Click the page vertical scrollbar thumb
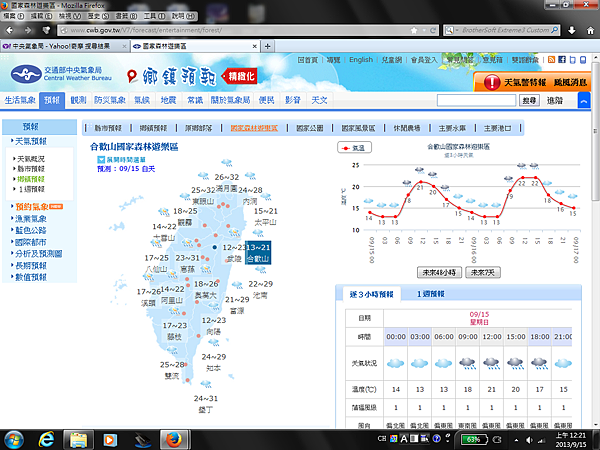The width and height of the screenshot is (600, 450). [x=596, y=132]
